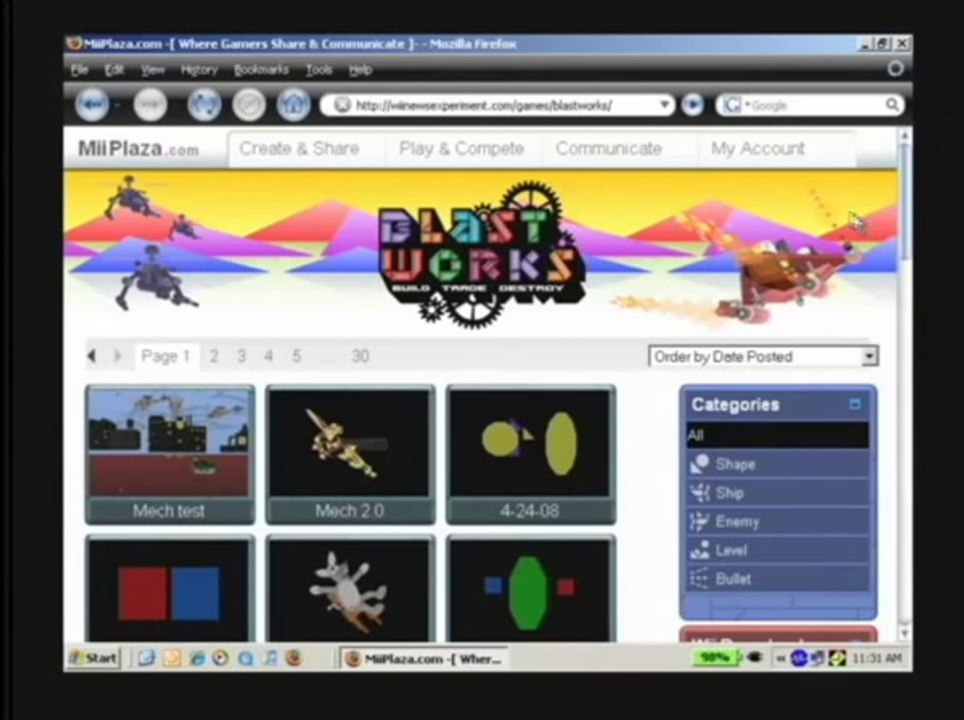Open the View menu
964x720 pixels.
[x=152, y=70]
